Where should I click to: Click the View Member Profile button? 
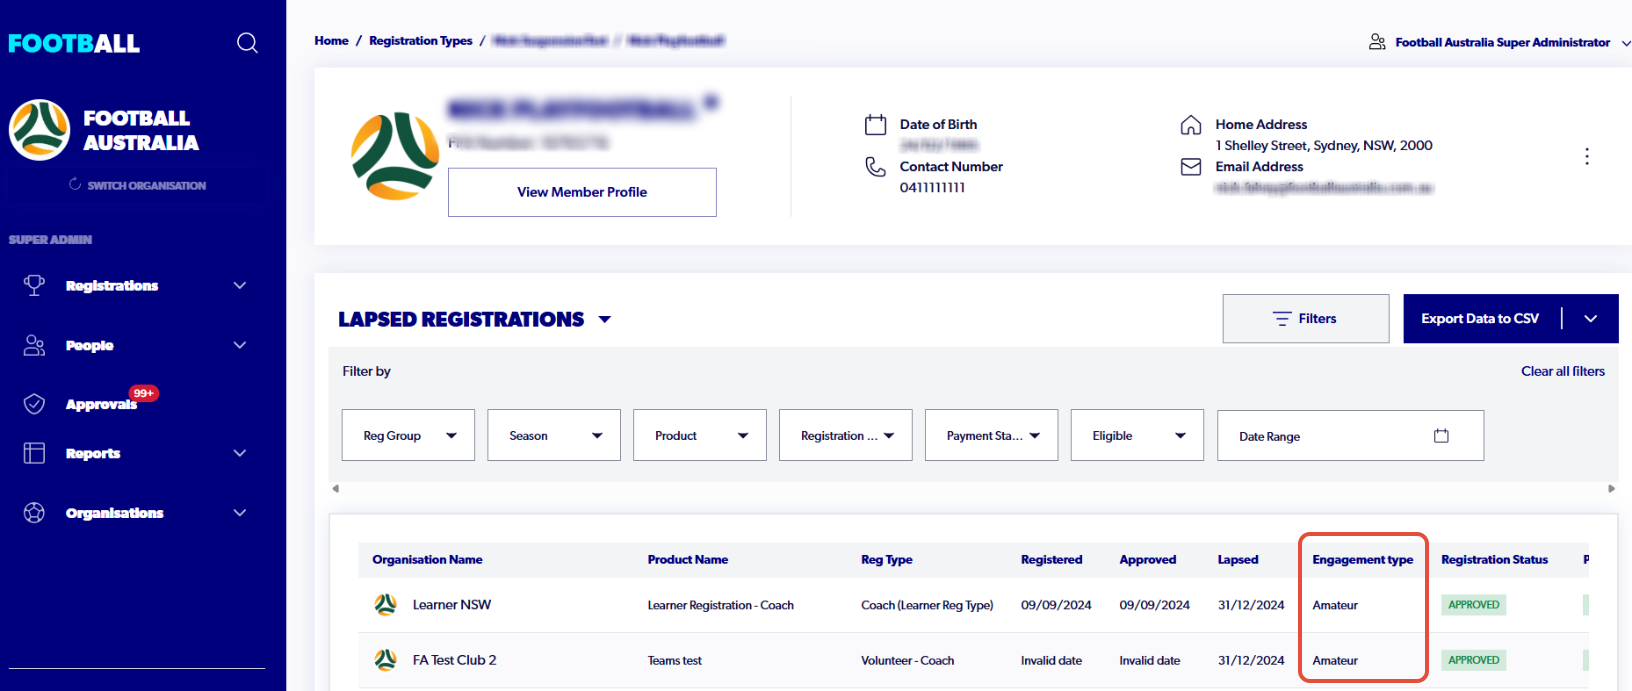(582, 192)
